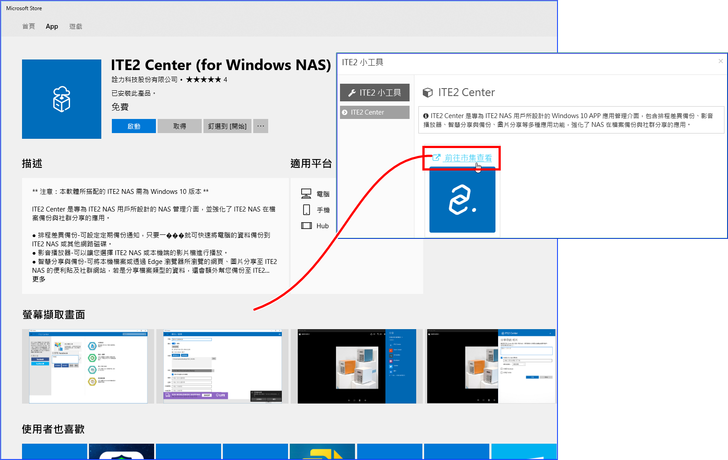Open the shield app tile under 使用者也喜歡
The height and width of the screenshot is (460, 728).
[x=122, y=452]
